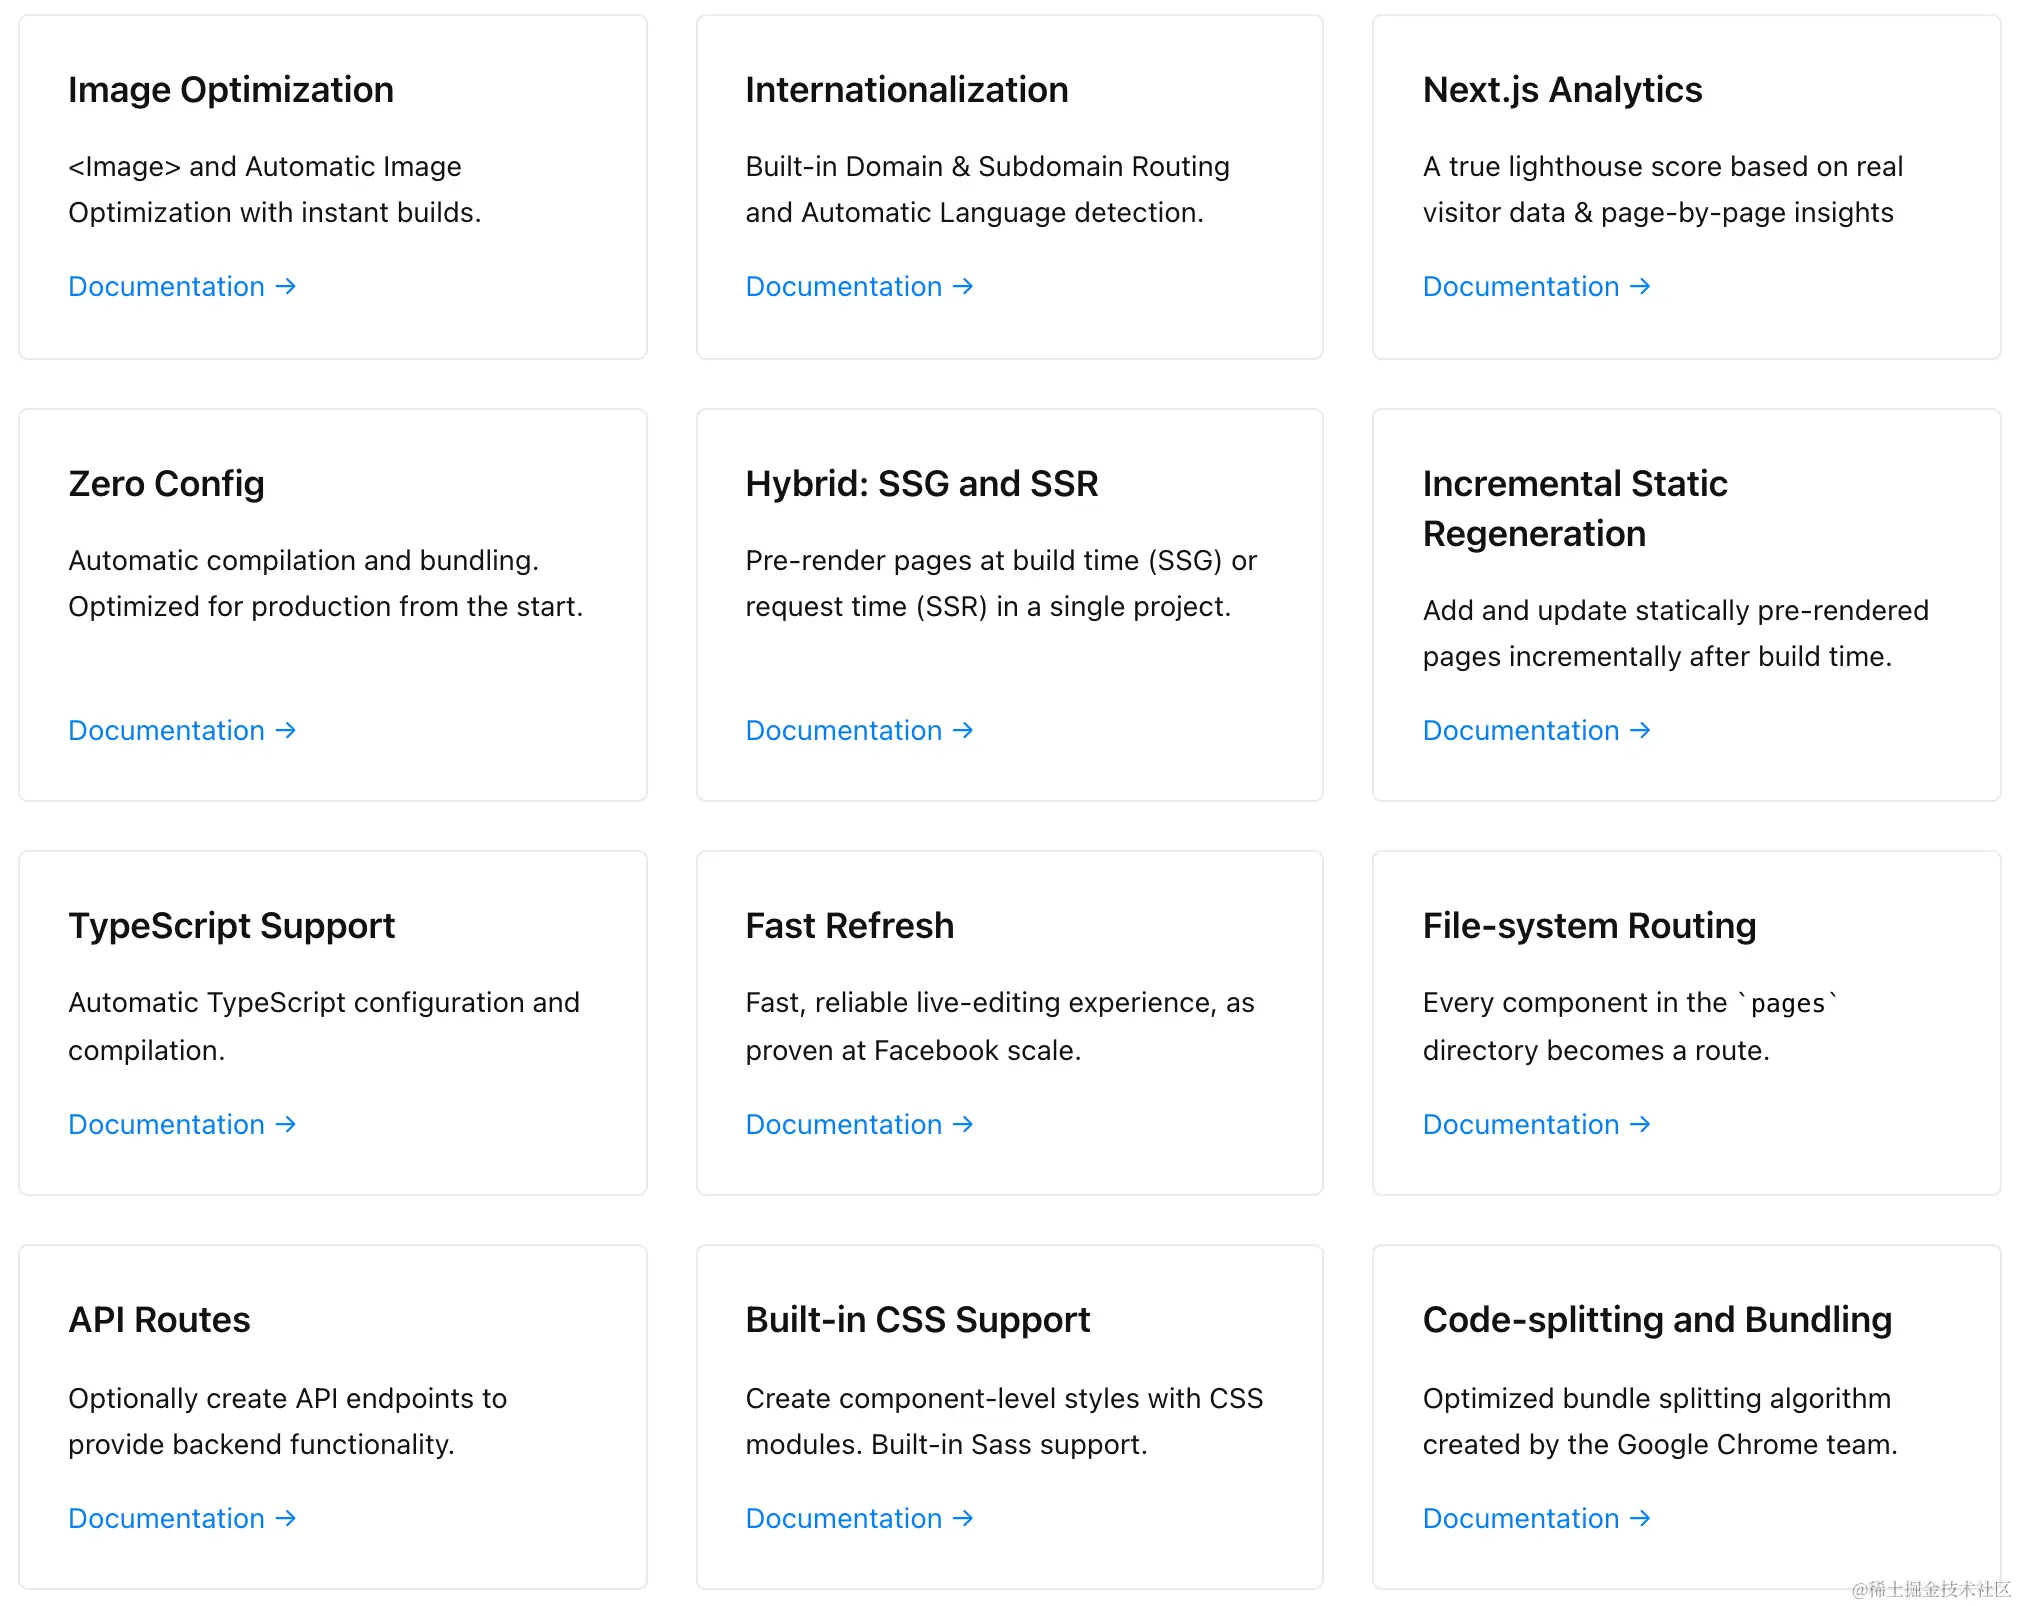2018x1606 pixels.
Task: Open Internationalization Documentation link
Action: [844, 287]
